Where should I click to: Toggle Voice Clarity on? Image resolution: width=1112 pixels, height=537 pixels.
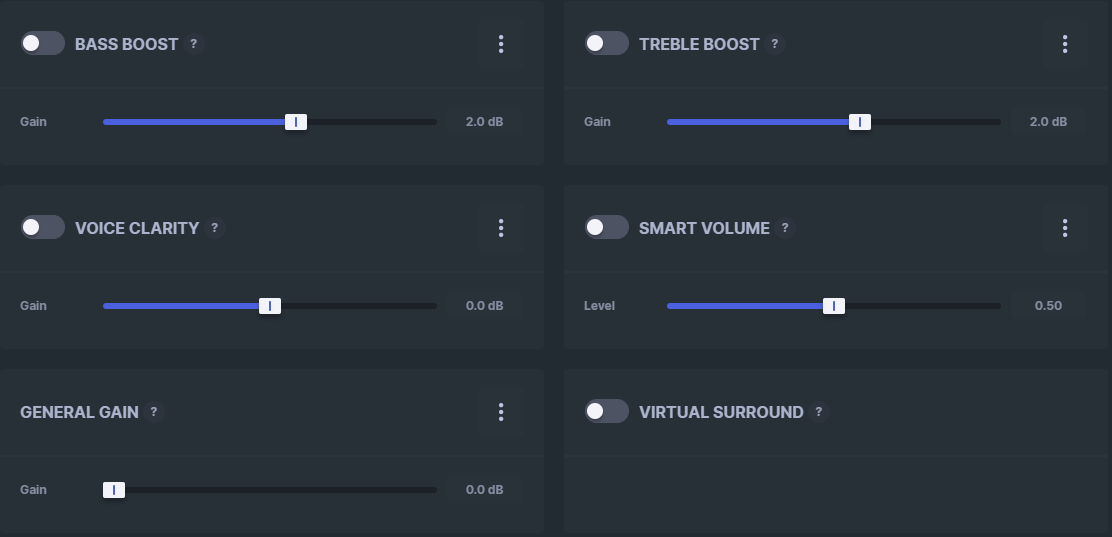(43, 228)
